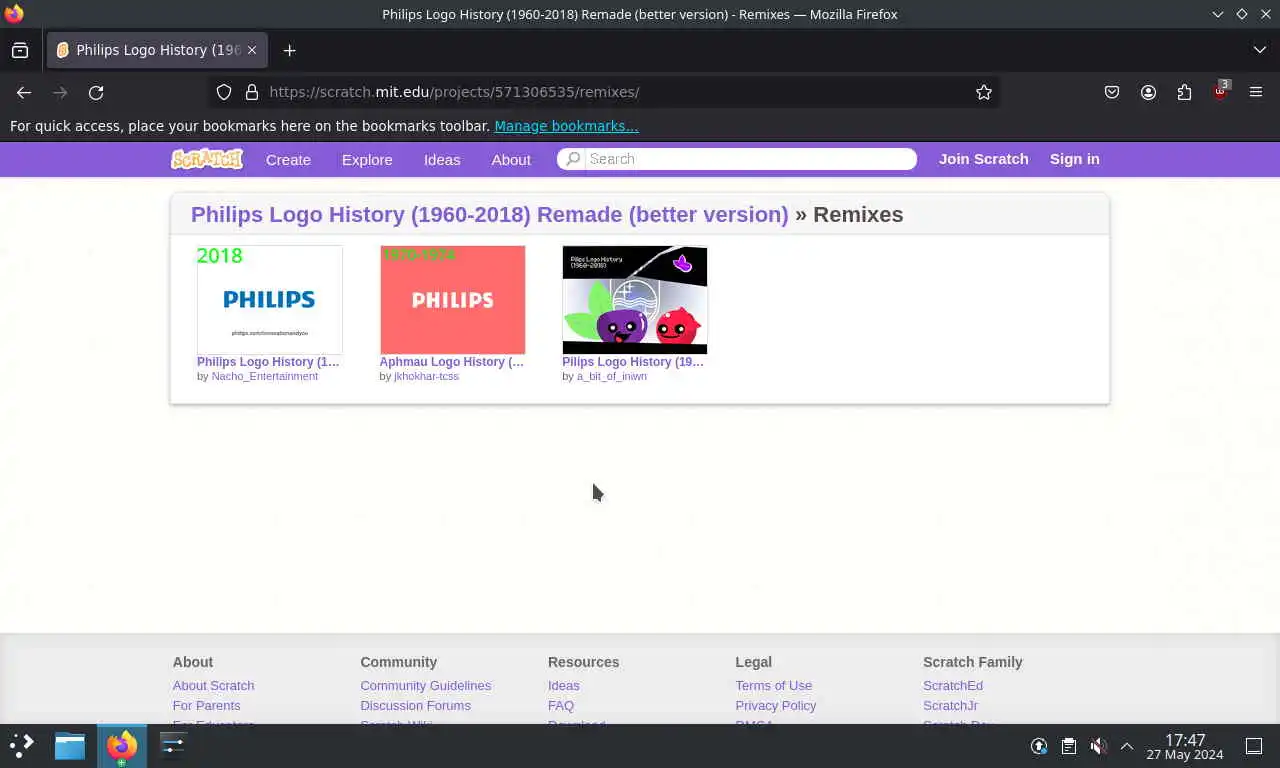Image resolution: width=1280 pixels, height=768 pixels.
Task: Open the Extensions puzzle icon
Action: (x=1184, y=92)
